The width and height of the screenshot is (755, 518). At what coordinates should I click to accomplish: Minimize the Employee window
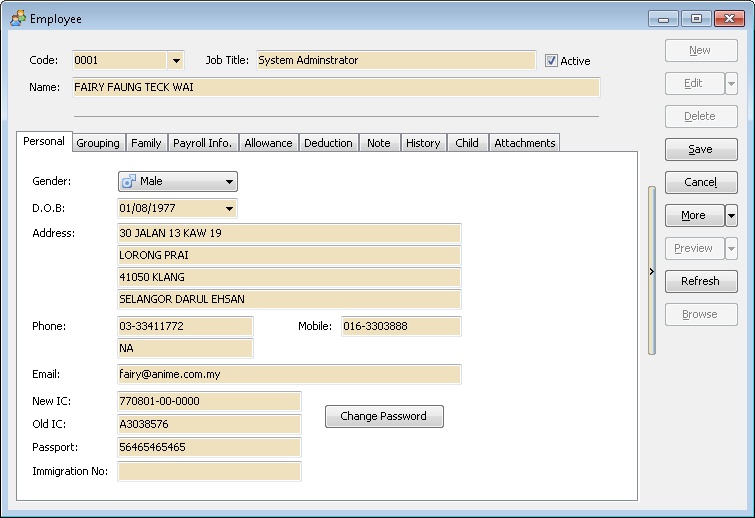point(664,19)
